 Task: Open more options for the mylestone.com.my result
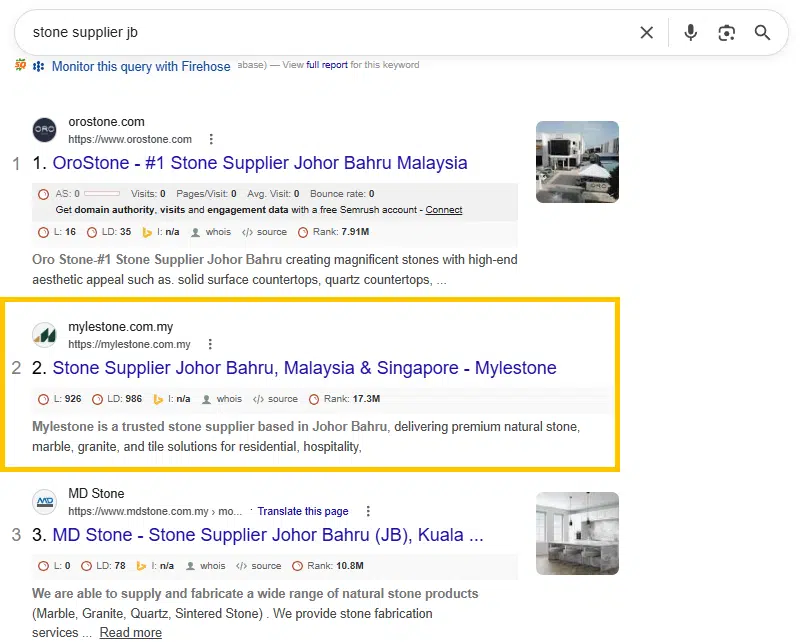click(210, 344)
